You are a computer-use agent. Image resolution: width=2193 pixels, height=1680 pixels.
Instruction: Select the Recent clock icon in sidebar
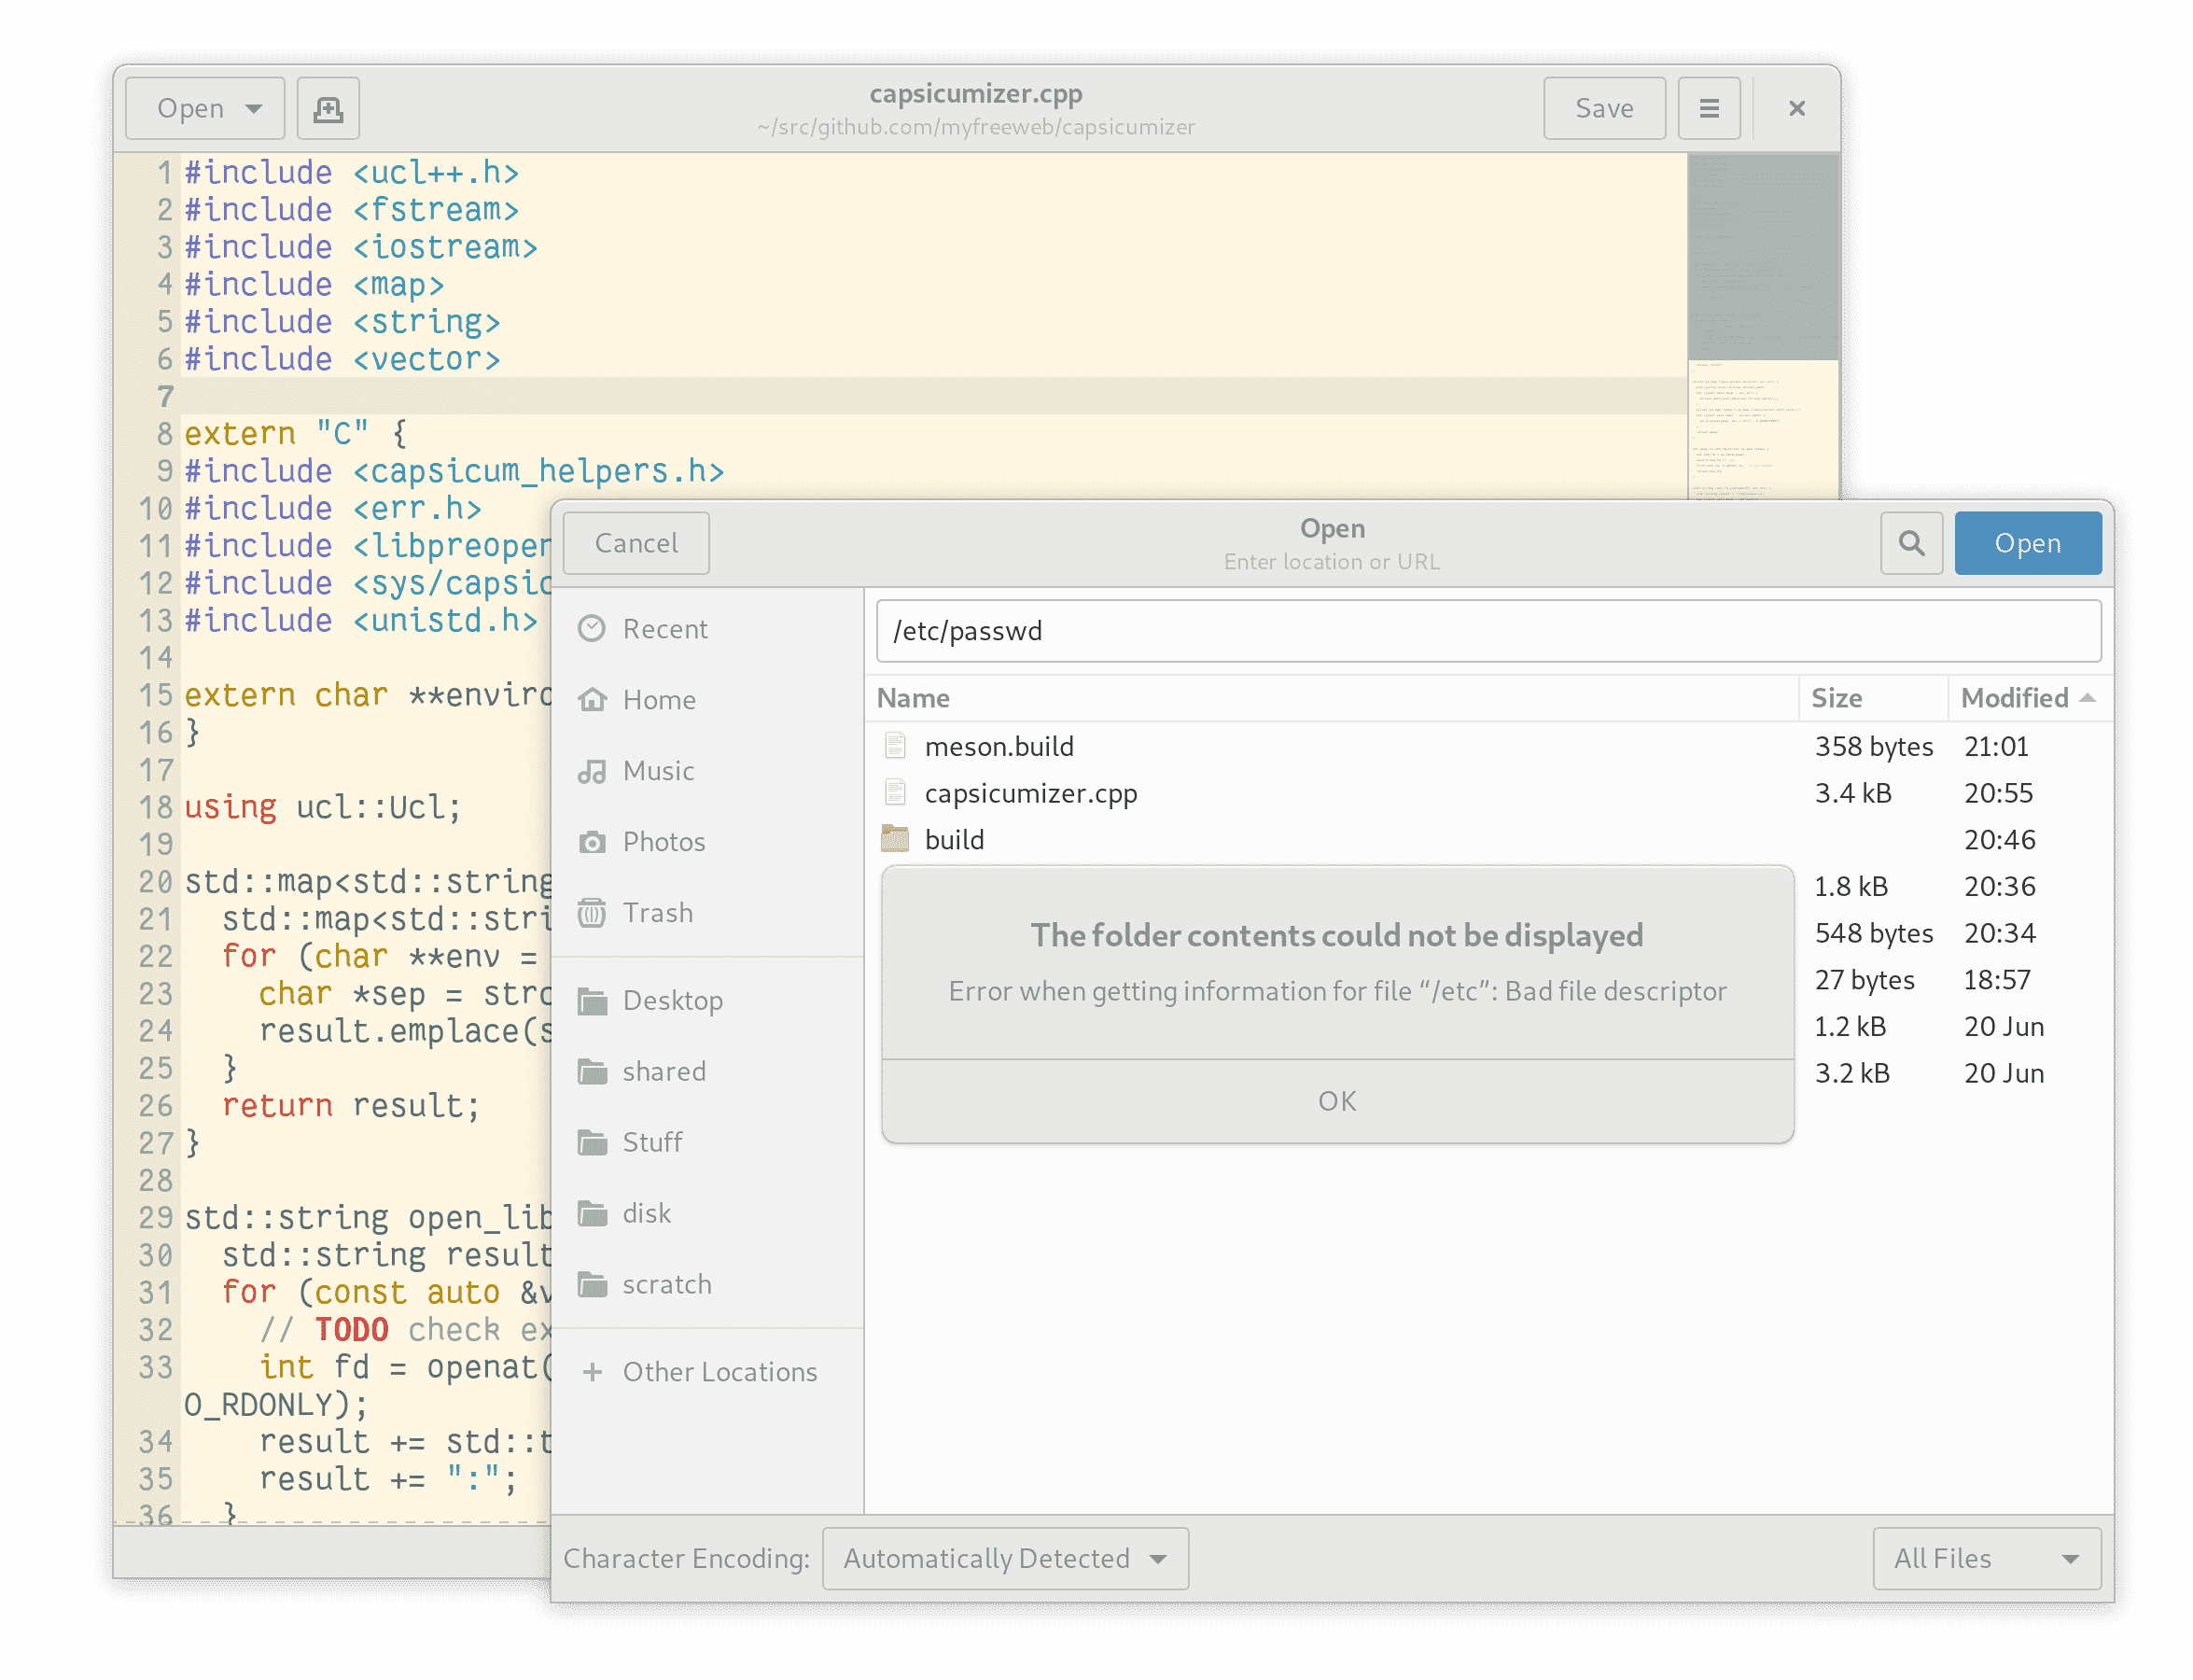click(x=592, y=629)
